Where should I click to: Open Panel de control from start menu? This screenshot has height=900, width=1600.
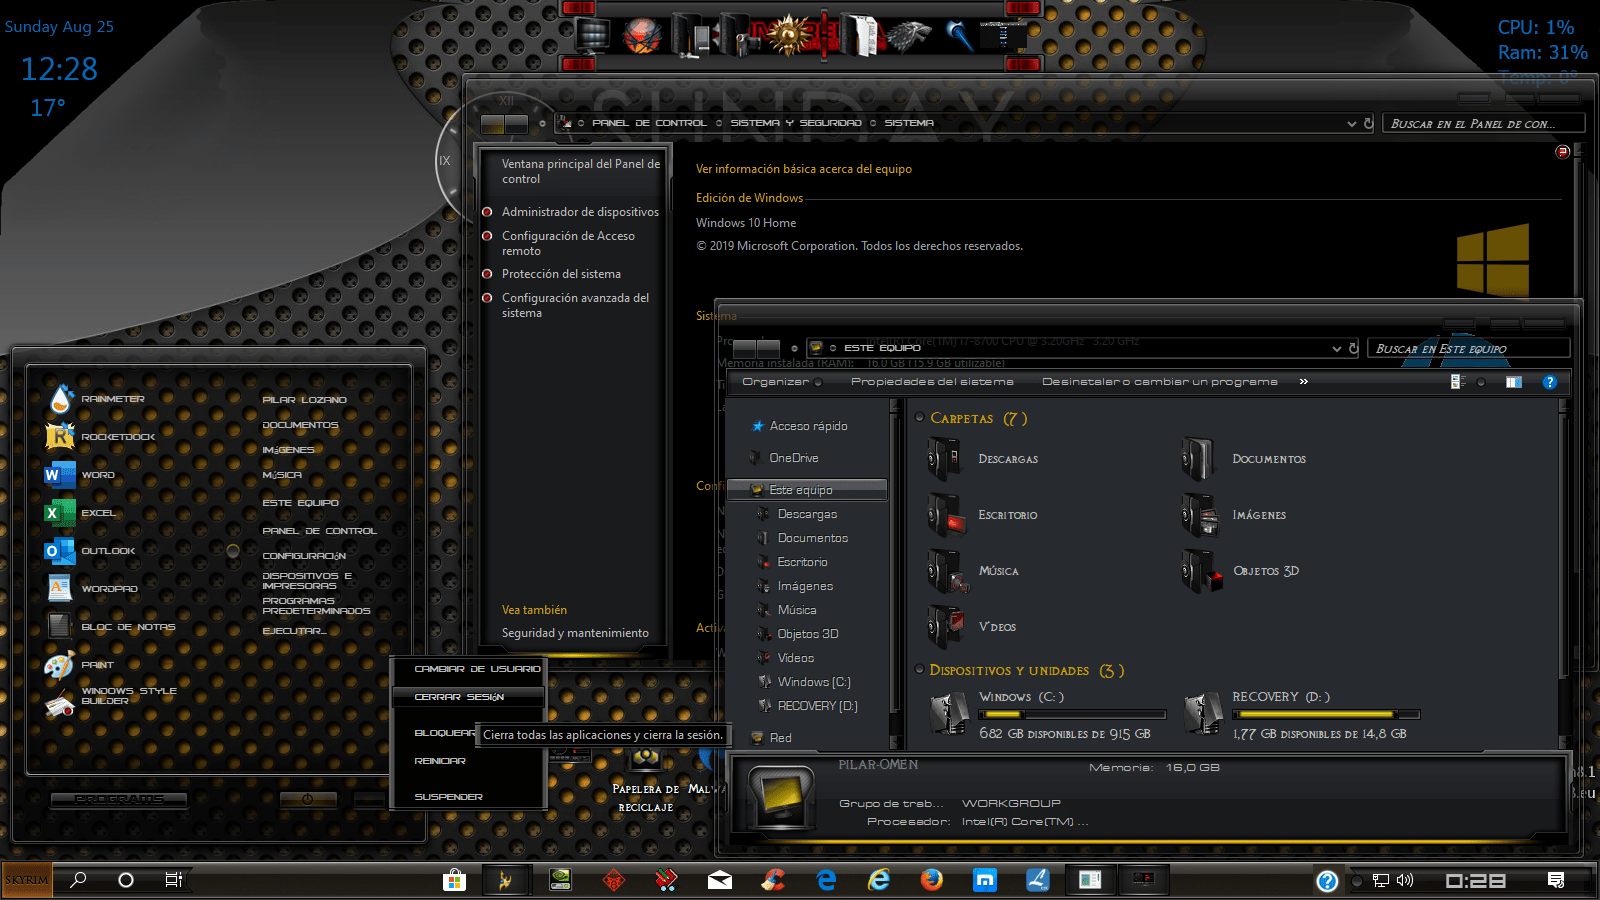click(x=320, y=531)
